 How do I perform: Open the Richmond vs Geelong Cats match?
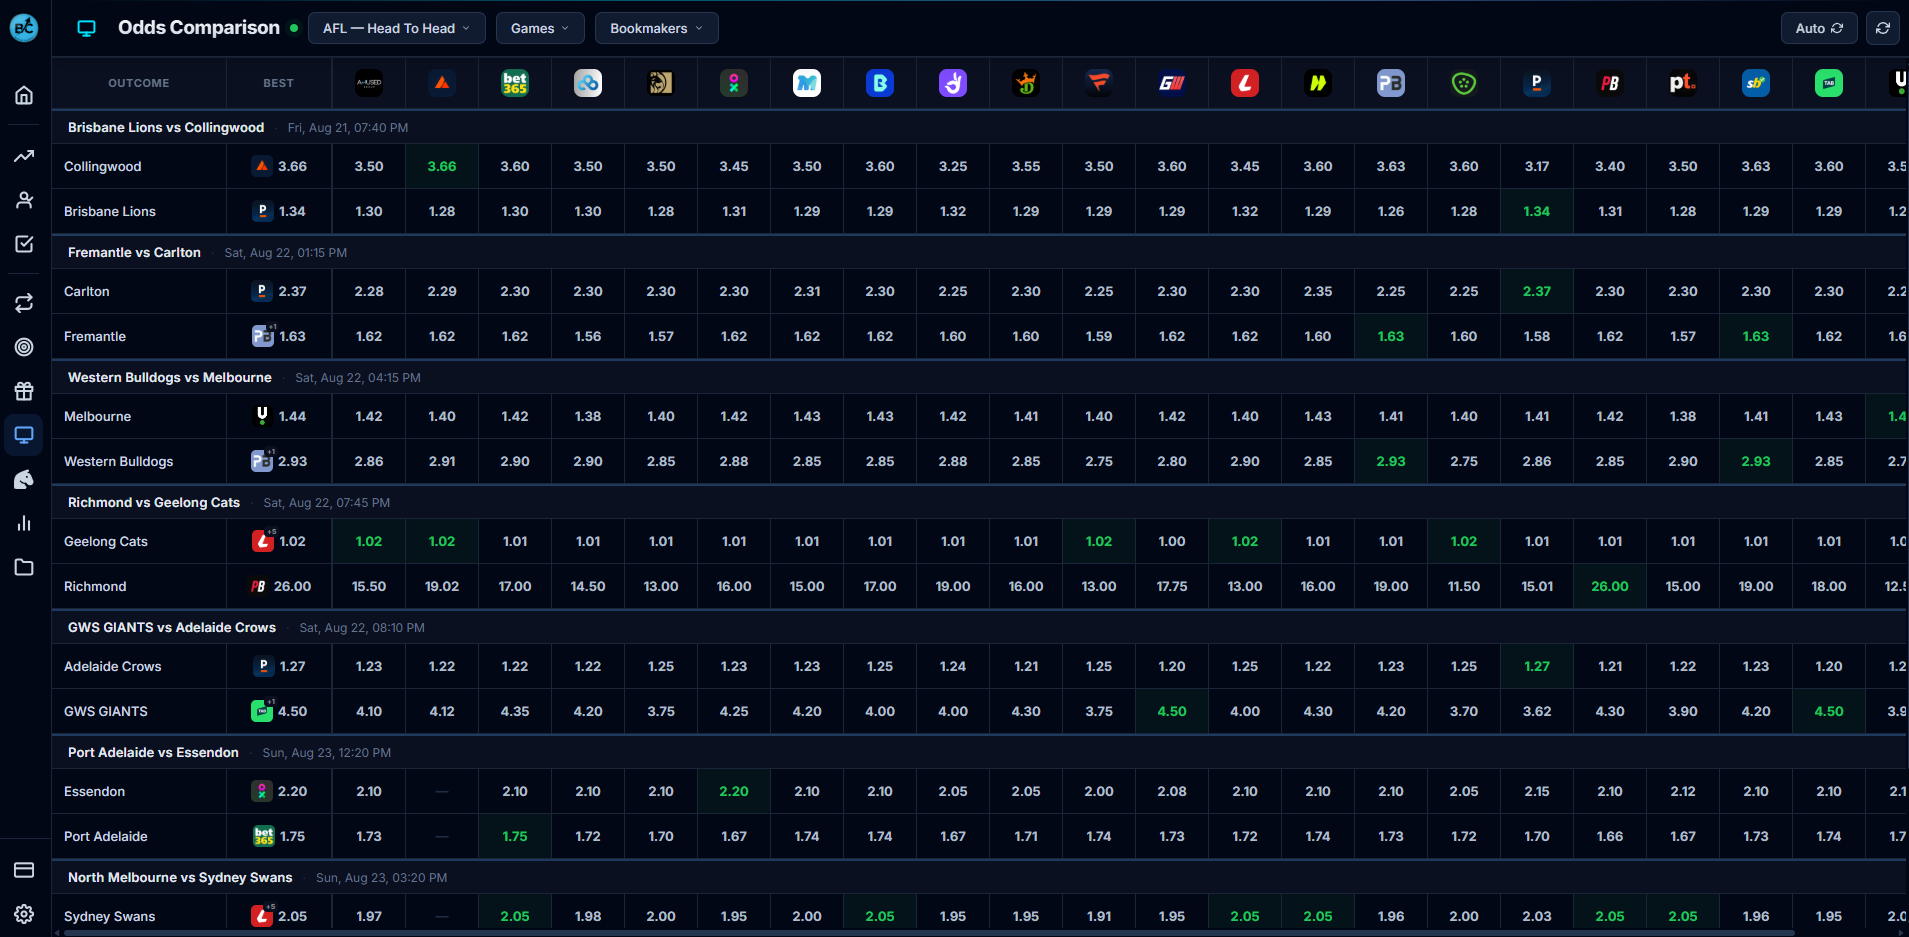[x=154, y=502]
